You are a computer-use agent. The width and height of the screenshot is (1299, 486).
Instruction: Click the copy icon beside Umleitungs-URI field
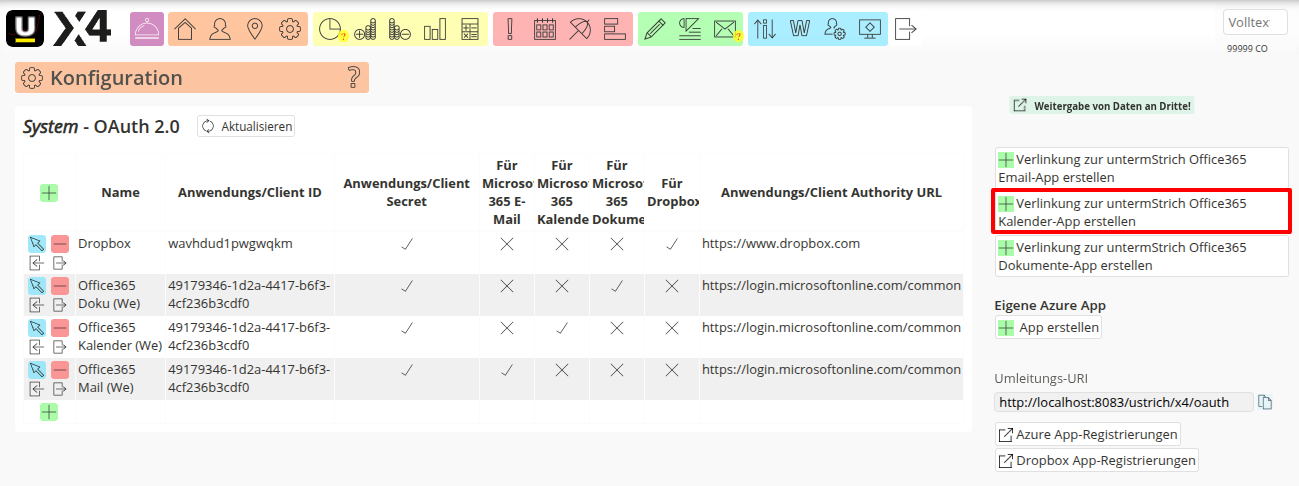click(1266, 402)
